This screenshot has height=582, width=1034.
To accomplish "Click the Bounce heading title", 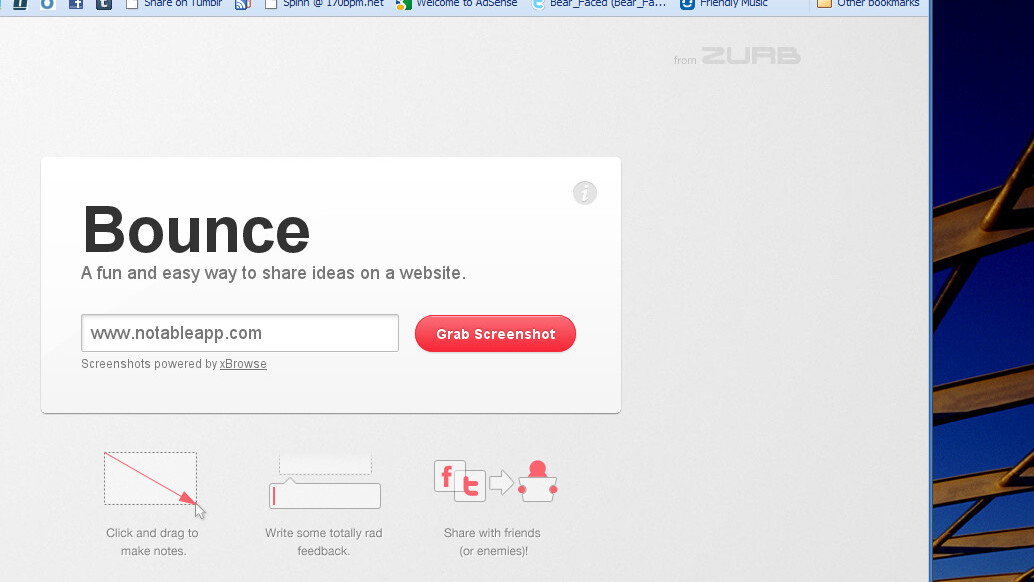I will click(196, 230).
